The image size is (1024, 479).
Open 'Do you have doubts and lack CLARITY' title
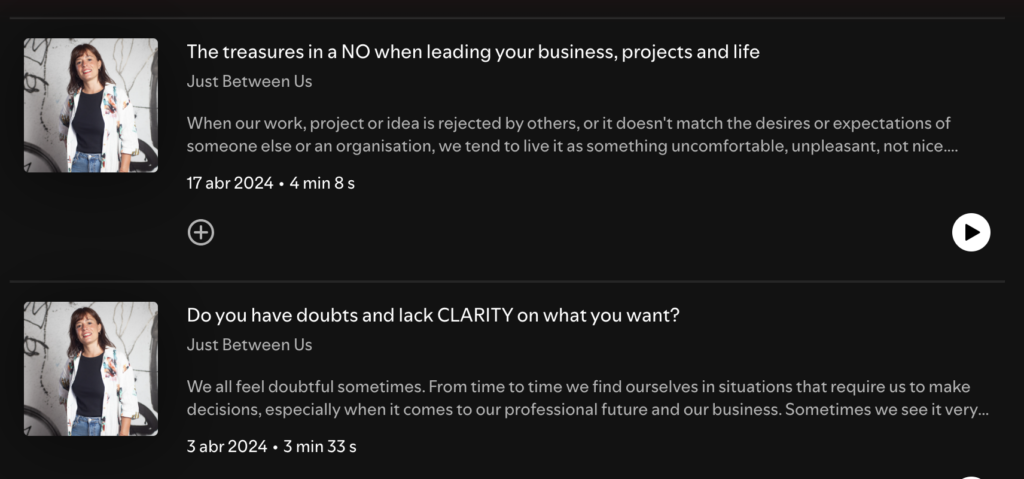coord(433,315)
